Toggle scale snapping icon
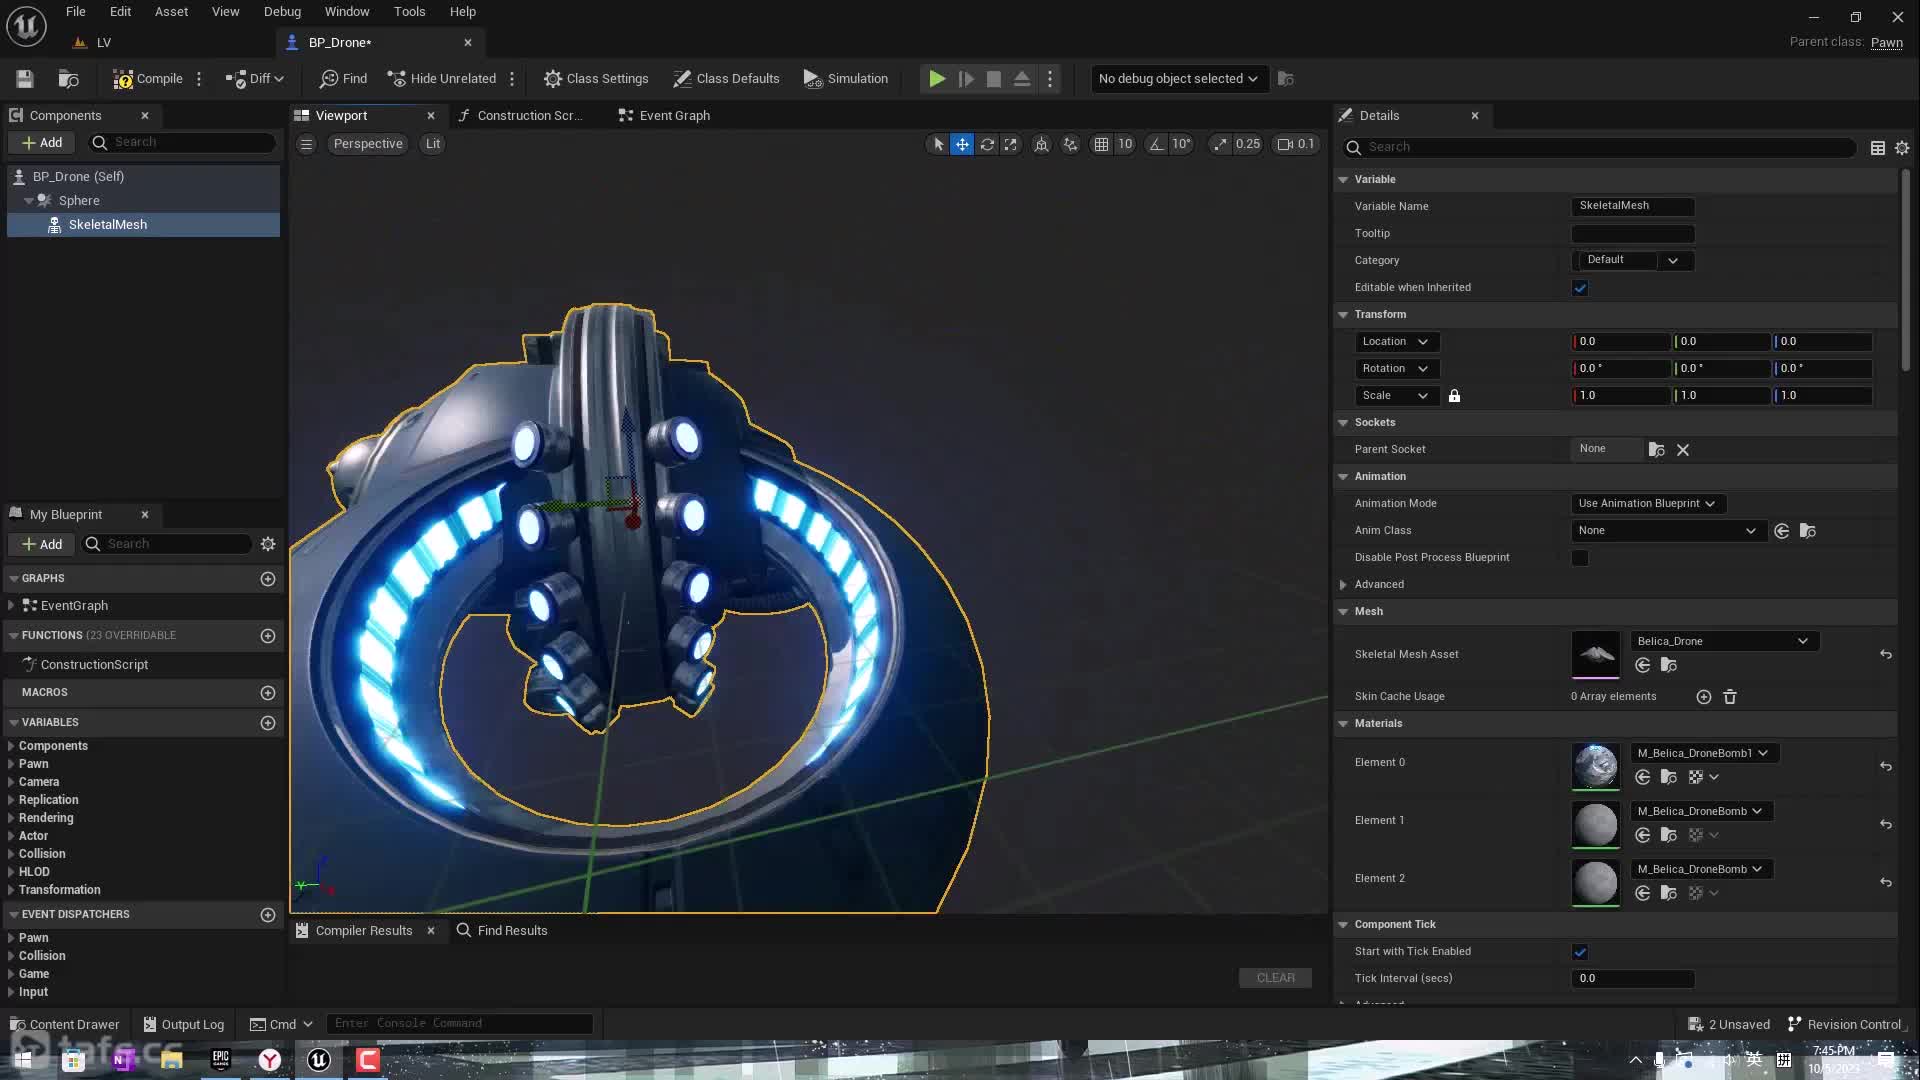Viewport: 1920px width, 1080px height. coord(1220,144)
